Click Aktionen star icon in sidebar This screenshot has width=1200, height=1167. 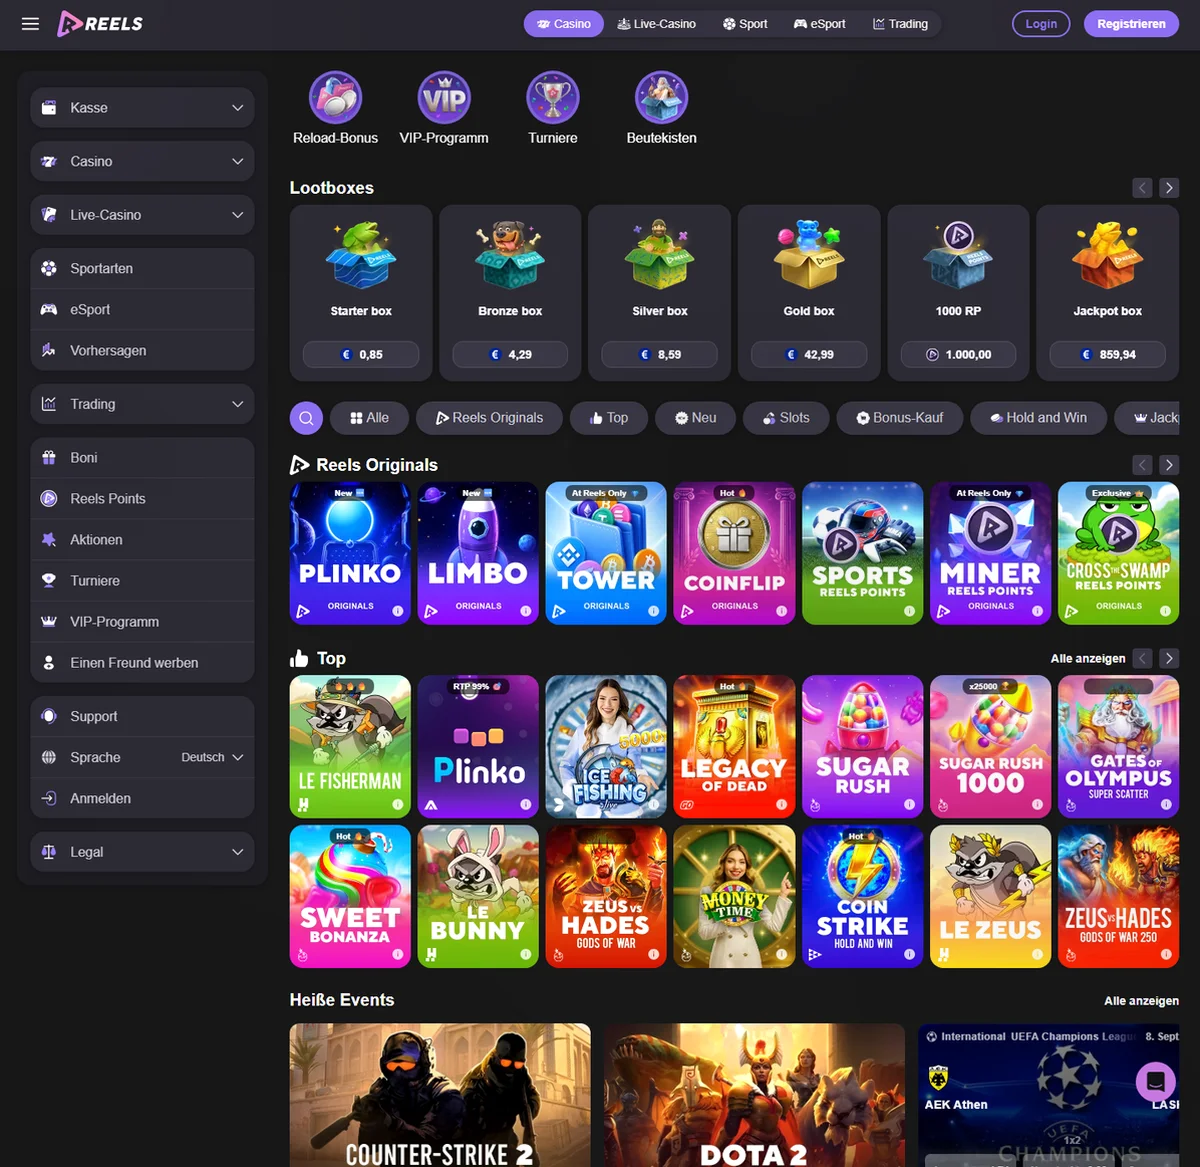pos(49,539)
